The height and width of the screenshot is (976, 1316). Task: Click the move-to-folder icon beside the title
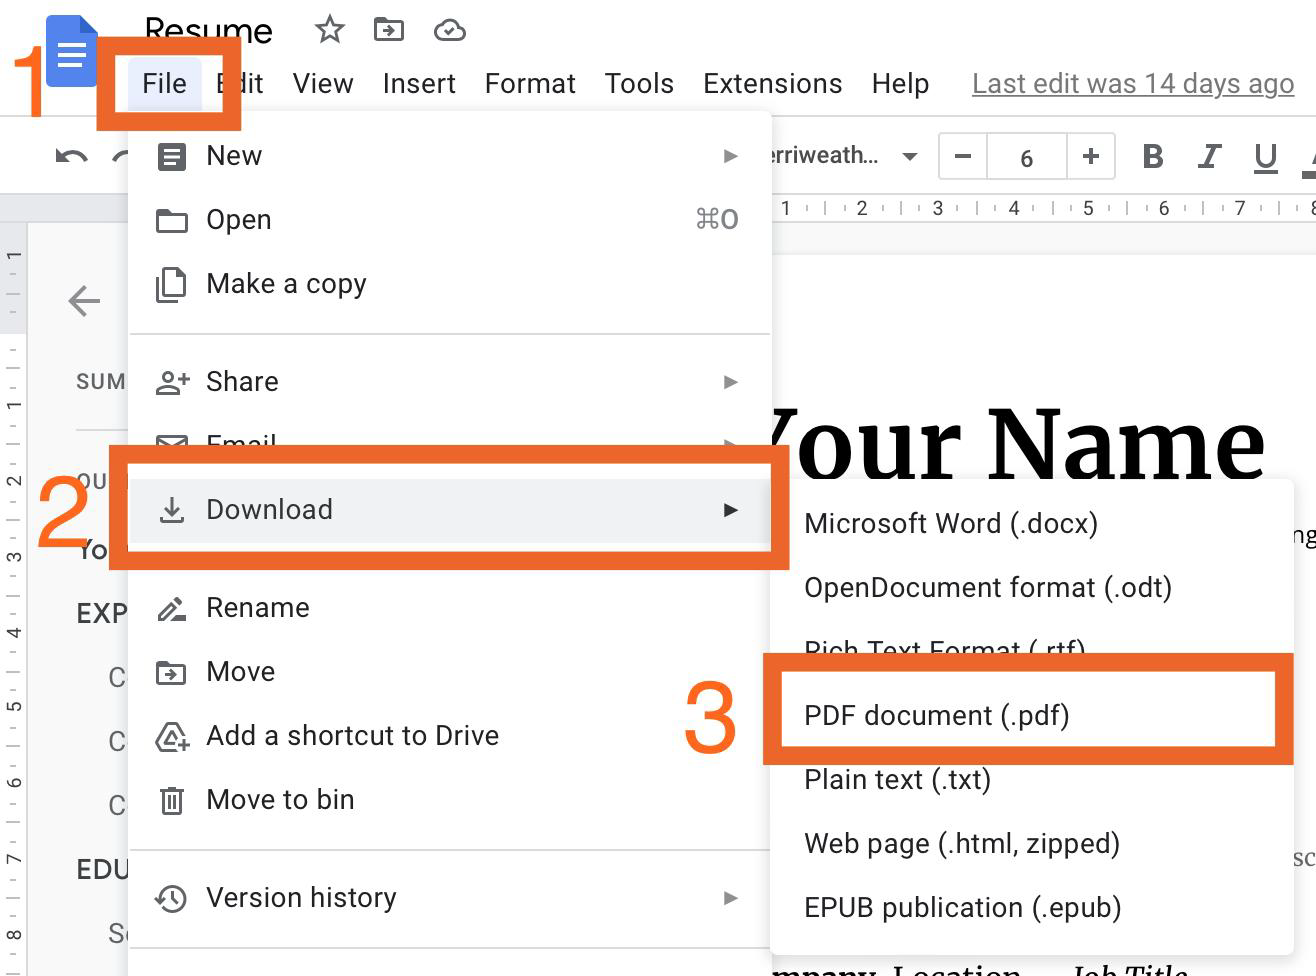coord(389,30)
